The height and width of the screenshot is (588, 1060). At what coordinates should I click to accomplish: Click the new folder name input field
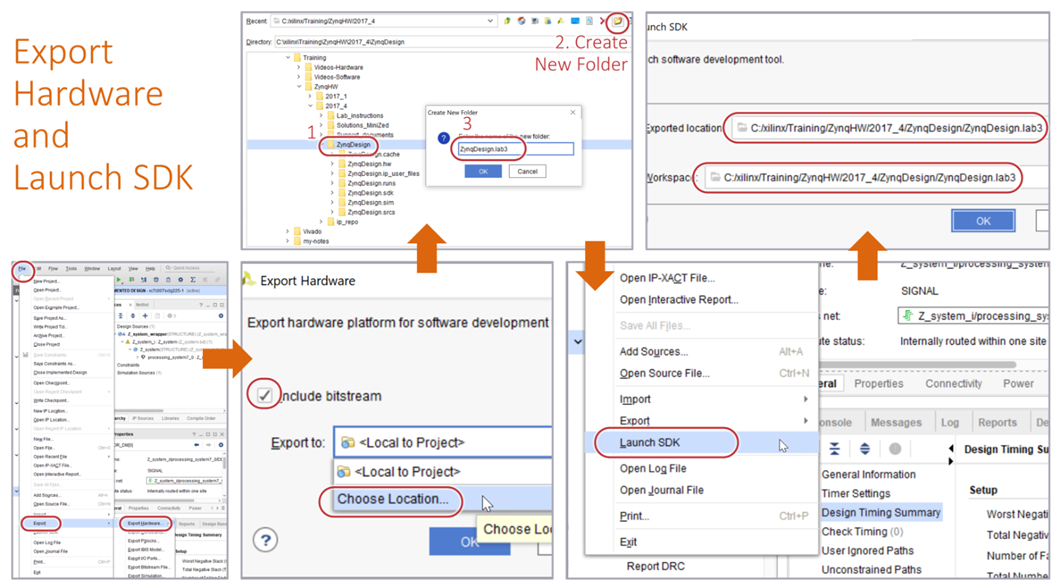click(515, 149)
